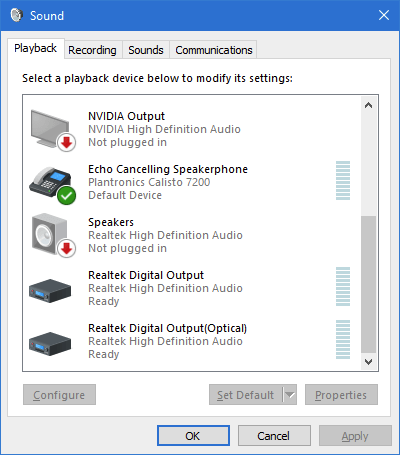
Task: Choose the Realtek Digital Output receiver icon
Action: (50, 291)
